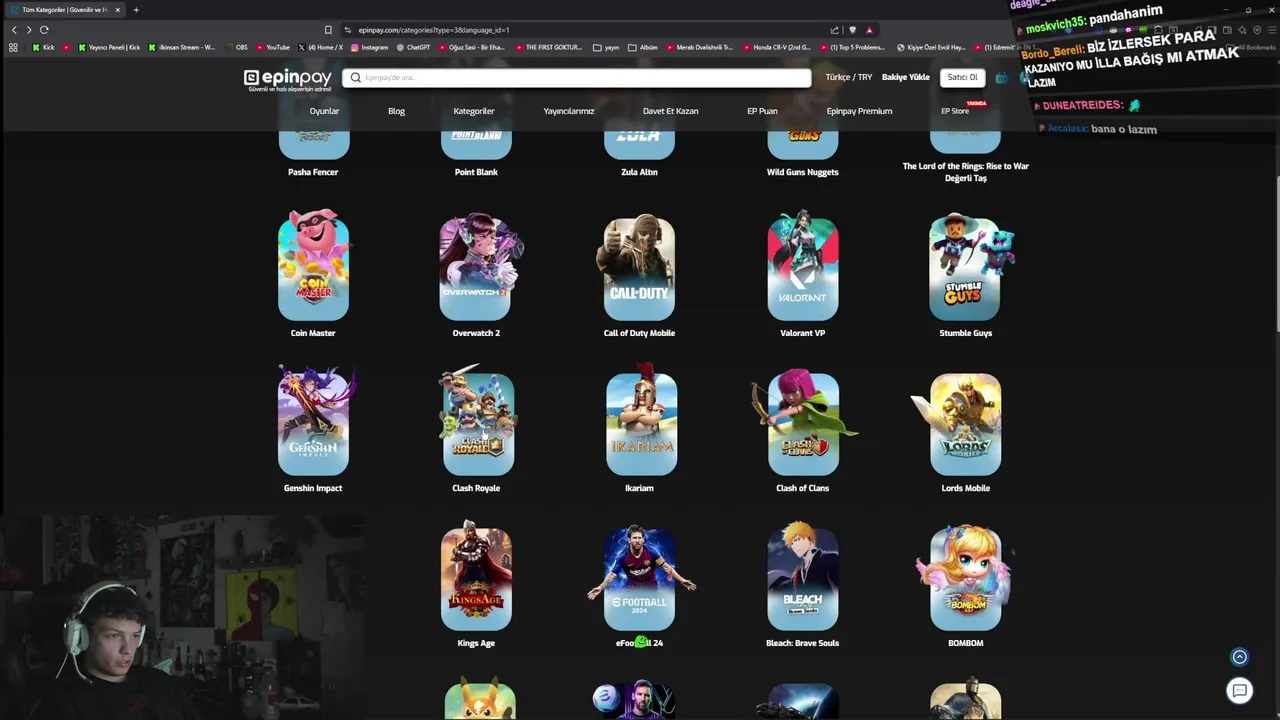This screenshot has height=720, width=1280.
Task: Open the Brave Shields lion icon
Action: [x=852, y=30]
